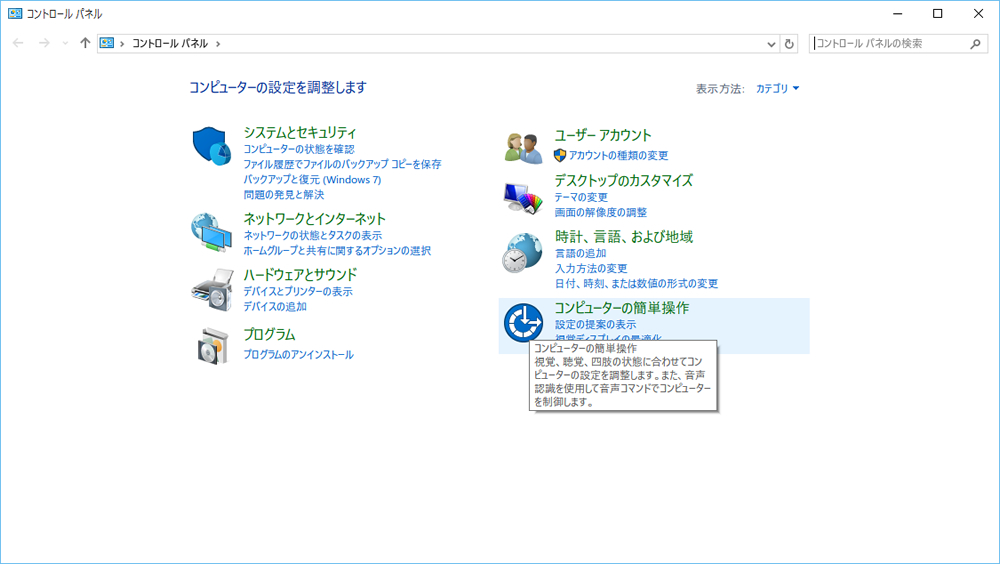The height and width of the screenshot is (564, 1000).
Task: Open the ユーザー アカウント people icon
Action: pos(522,147)
